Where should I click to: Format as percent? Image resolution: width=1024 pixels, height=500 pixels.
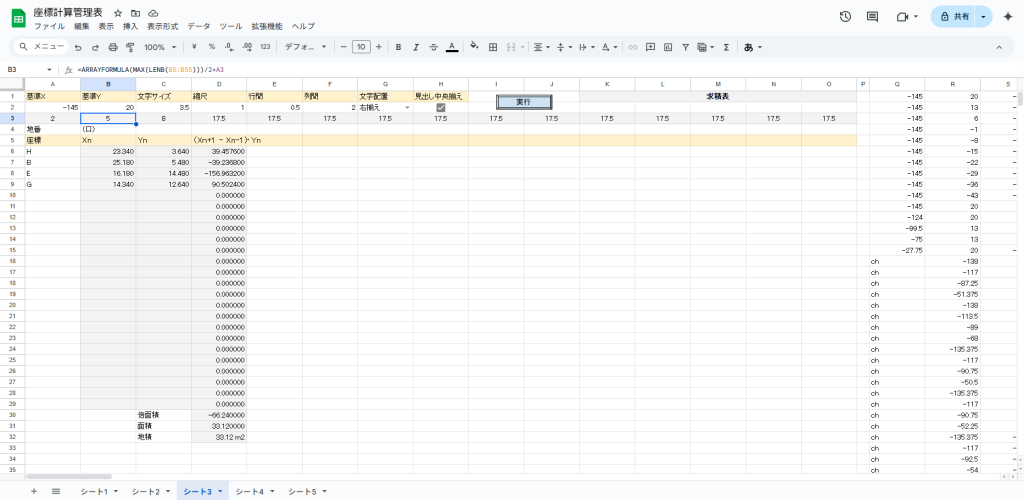tap(212, 47)
